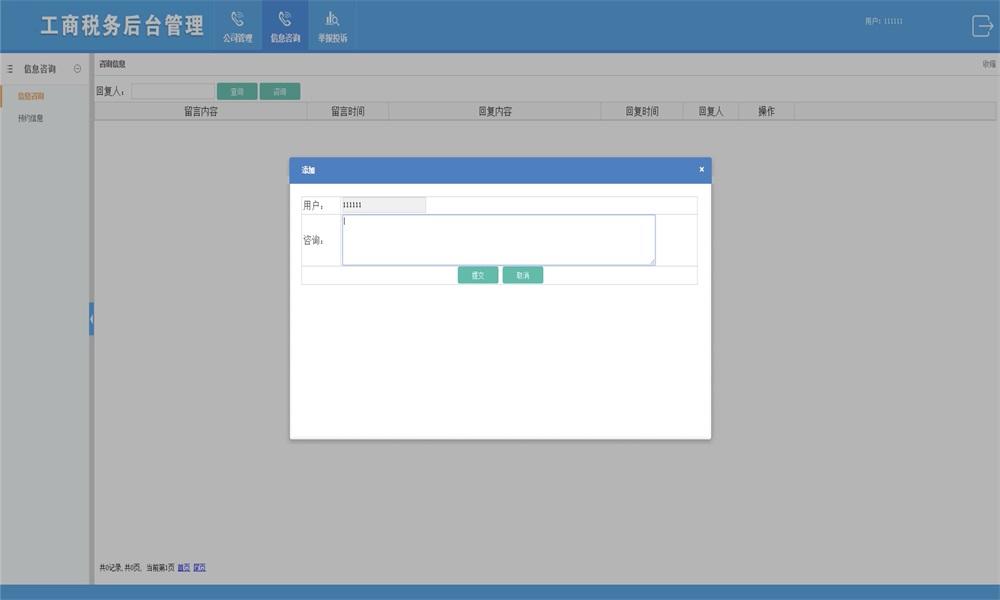Collapse the 信息咨询 sidebar section circle icon

coord(78,69)
